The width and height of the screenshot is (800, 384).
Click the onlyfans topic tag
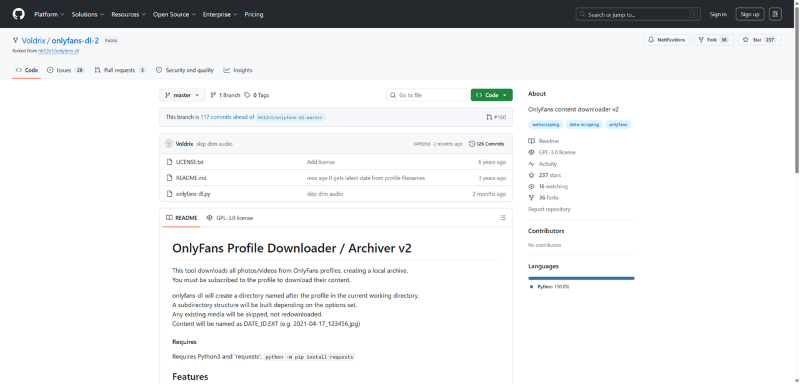[x=618, y=124]
